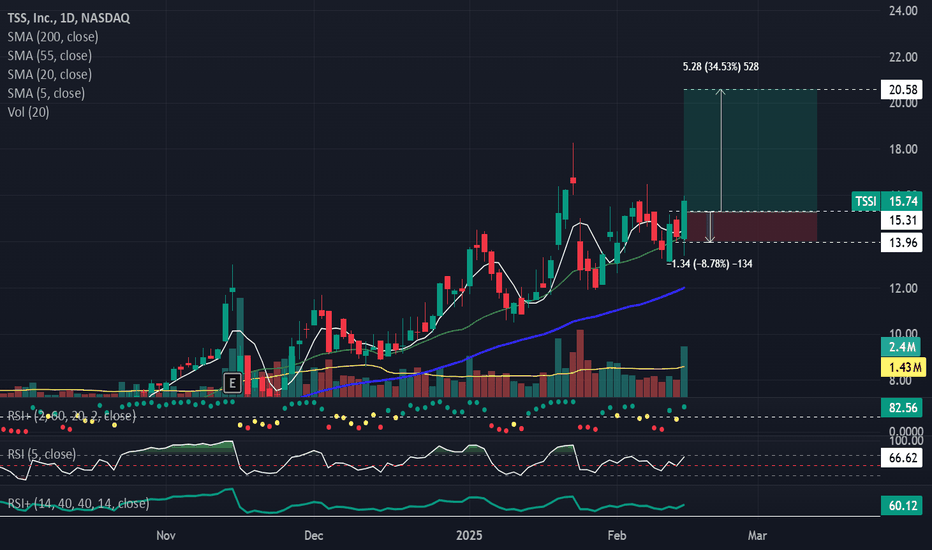Screen dimensions: 932x550
Task: Click the 'SMA (55, close)' indicator label
Action: pos(49,56)
